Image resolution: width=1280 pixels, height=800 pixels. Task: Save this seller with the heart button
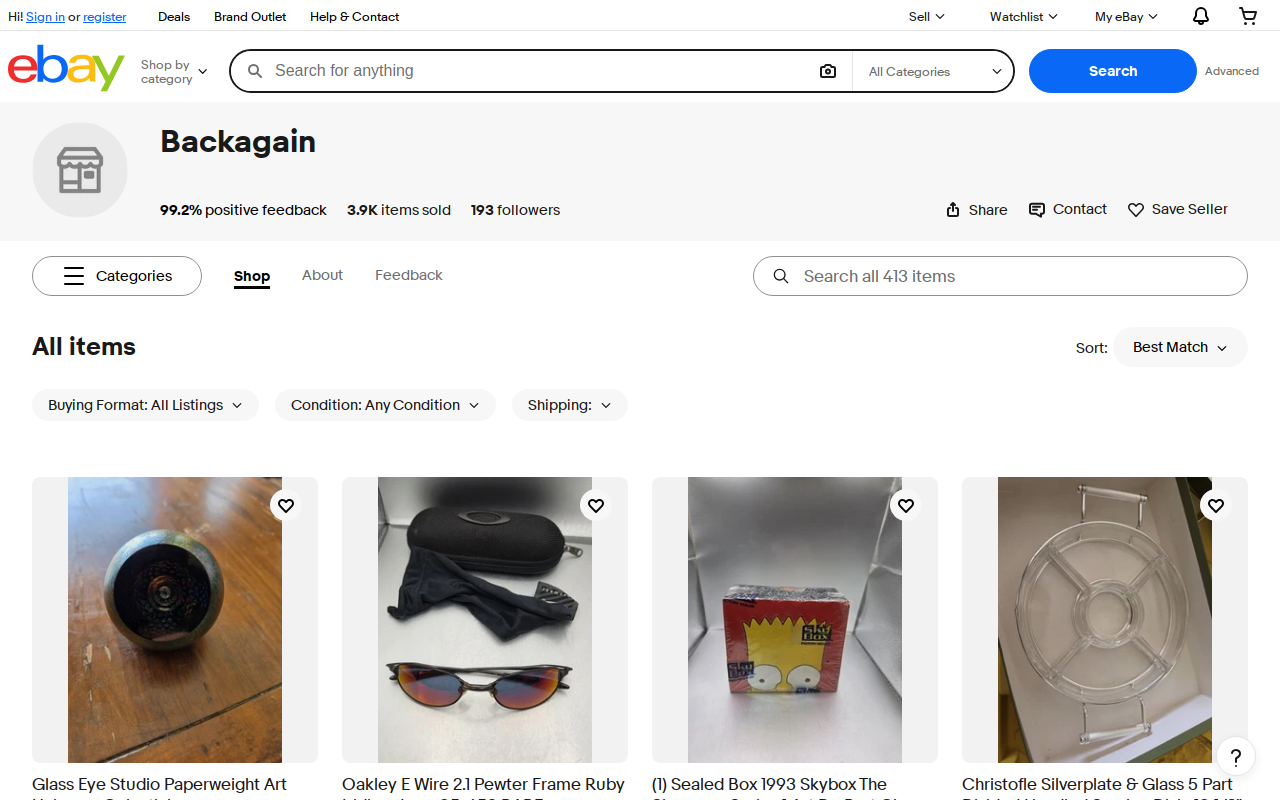pos(1178,210)
